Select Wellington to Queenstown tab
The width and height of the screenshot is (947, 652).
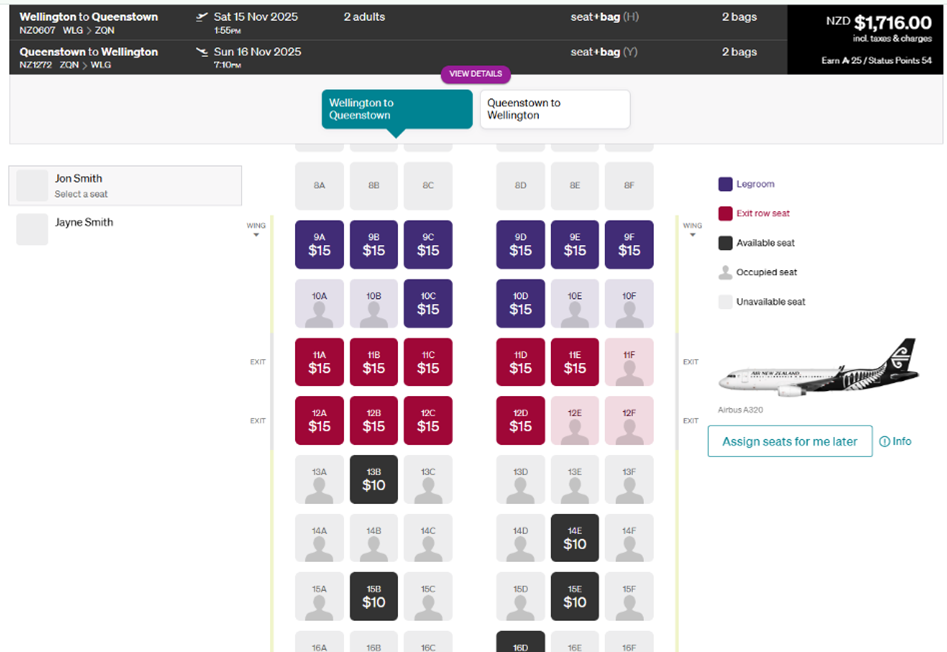(x=396, y=109)
